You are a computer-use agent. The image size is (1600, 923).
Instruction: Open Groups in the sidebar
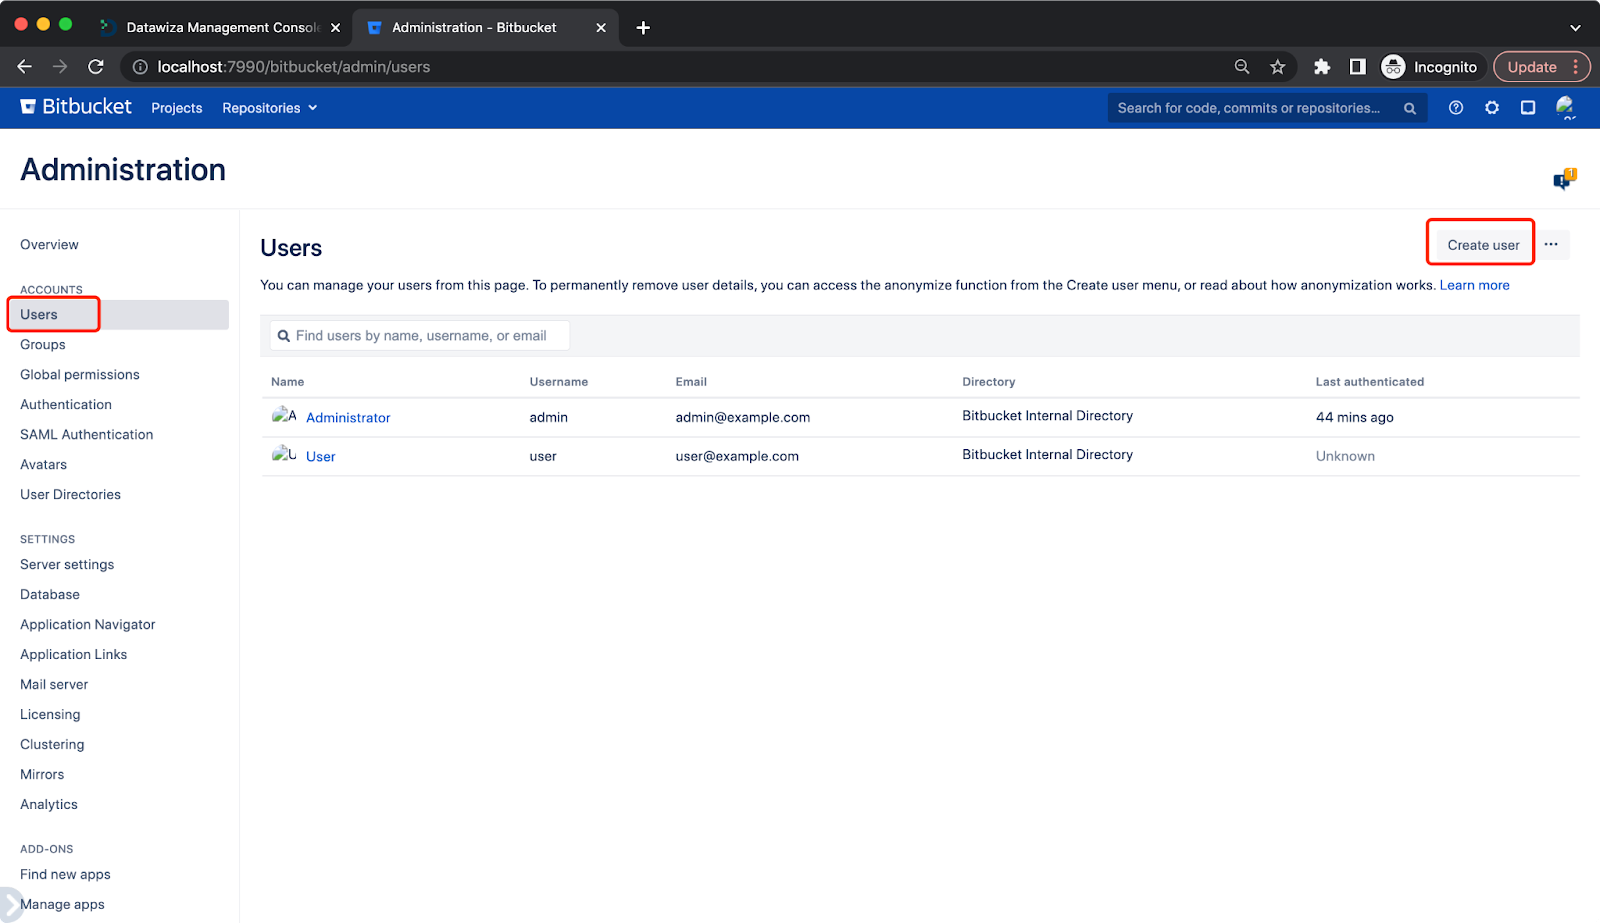[x=43, y=345]
